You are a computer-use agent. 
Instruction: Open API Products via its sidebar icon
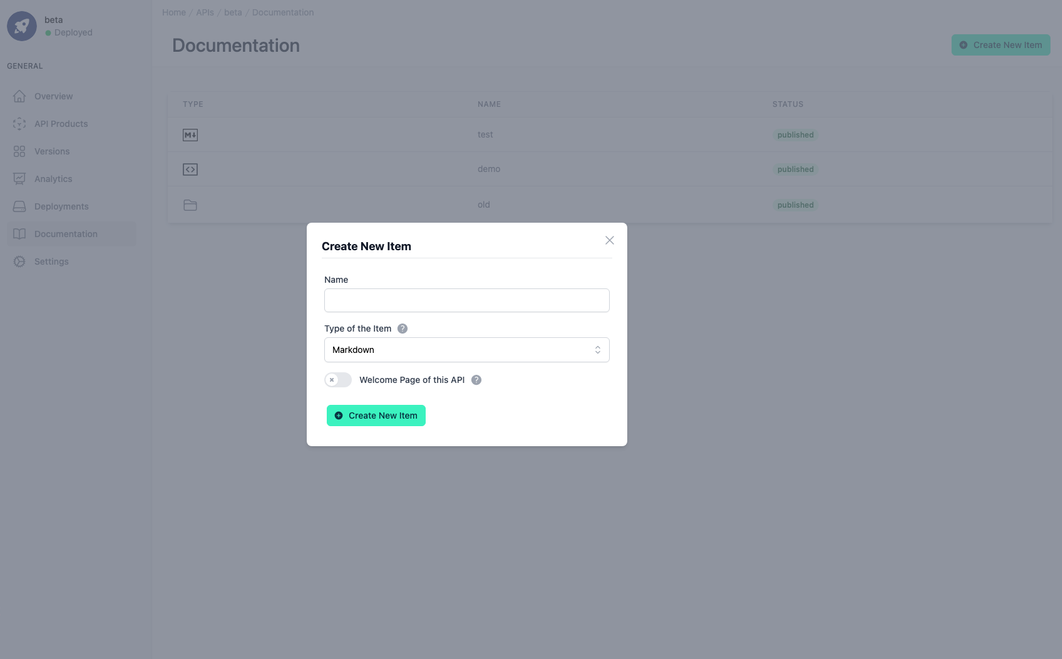tap(18, 123)
